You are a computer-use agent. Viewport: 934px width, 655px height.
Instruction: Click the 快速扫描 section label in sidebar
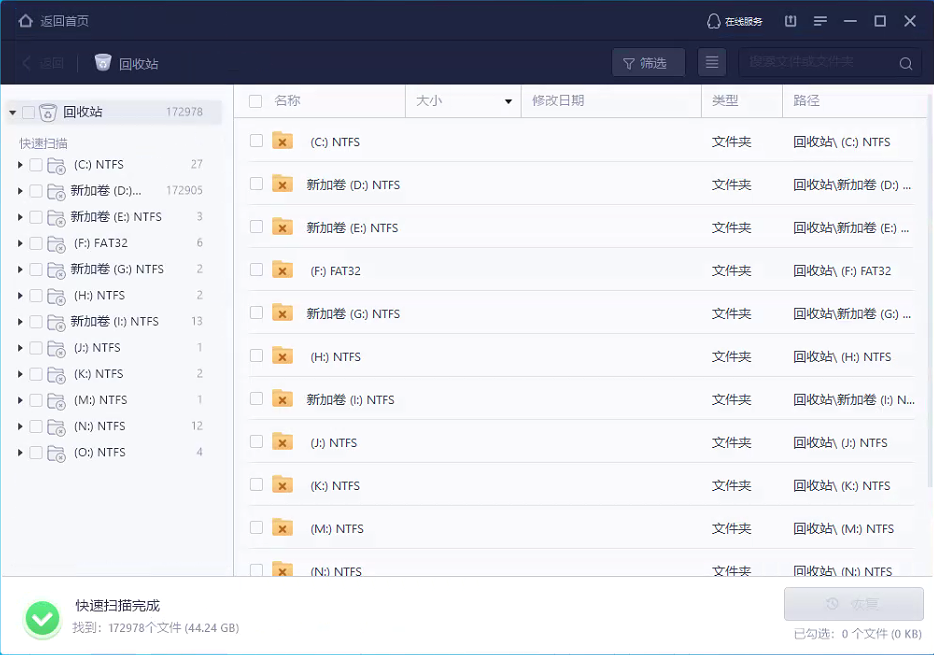point(43,143)
